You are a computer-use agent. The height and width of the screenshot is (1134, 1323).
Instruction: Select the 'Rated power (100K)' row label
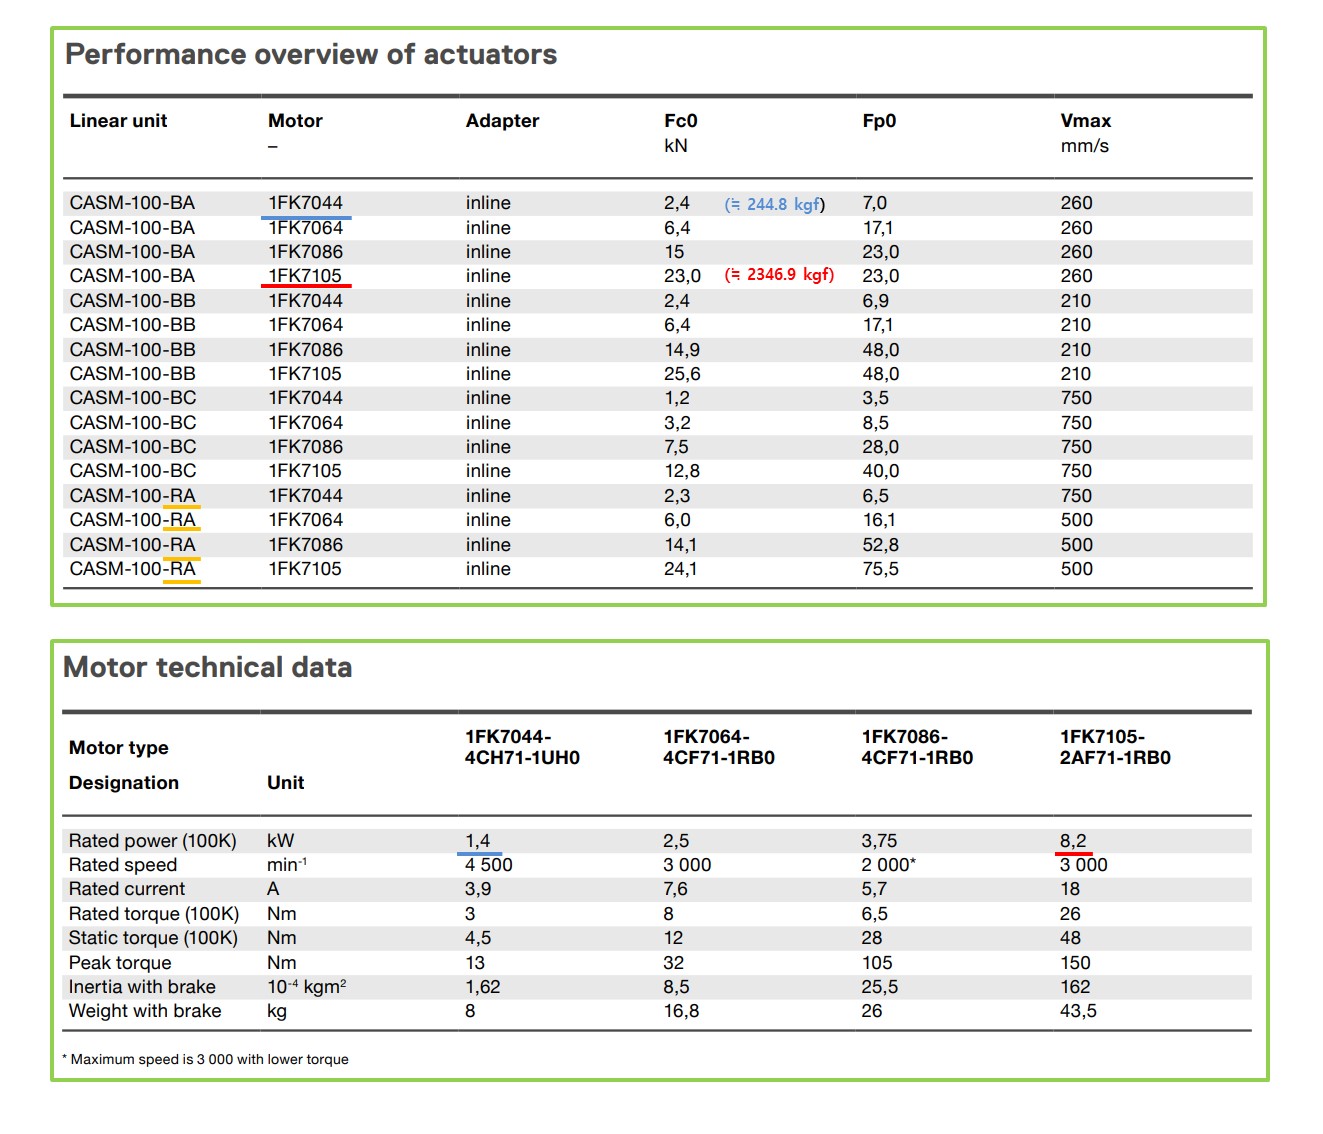pos(153,841)
